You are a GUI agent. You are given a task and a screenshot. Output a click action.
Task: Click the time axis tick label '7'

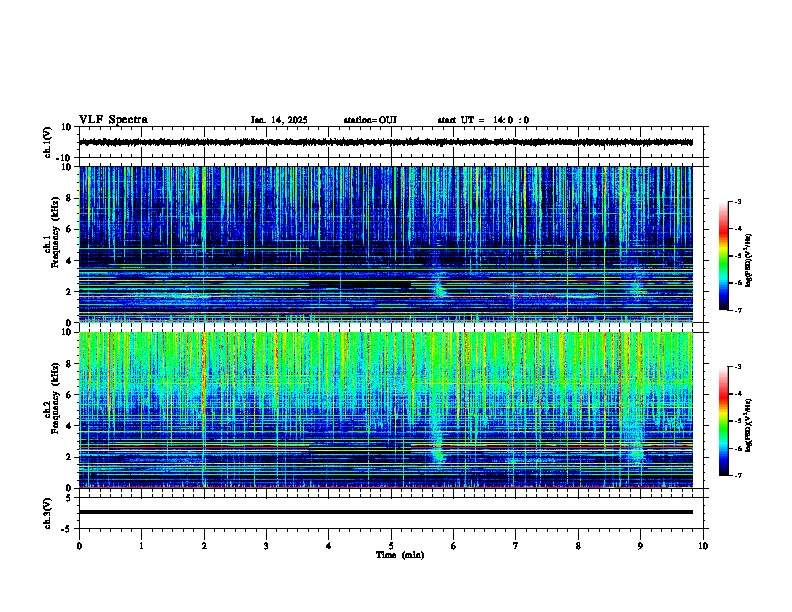[516, 546]
